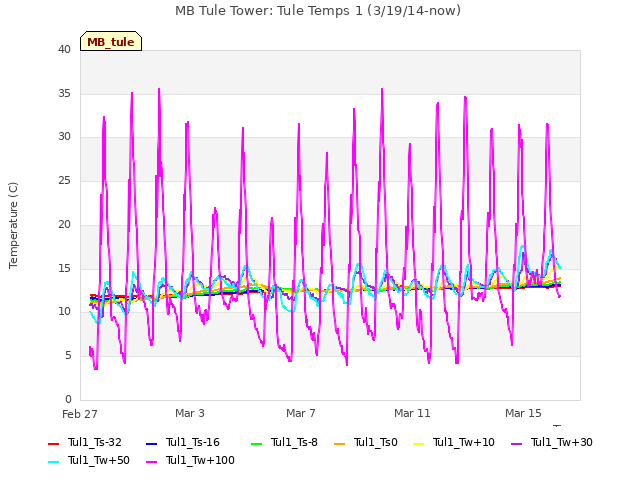Click the Feb 27 x-axis label
The image size is (640, 480).
[80, 414]
